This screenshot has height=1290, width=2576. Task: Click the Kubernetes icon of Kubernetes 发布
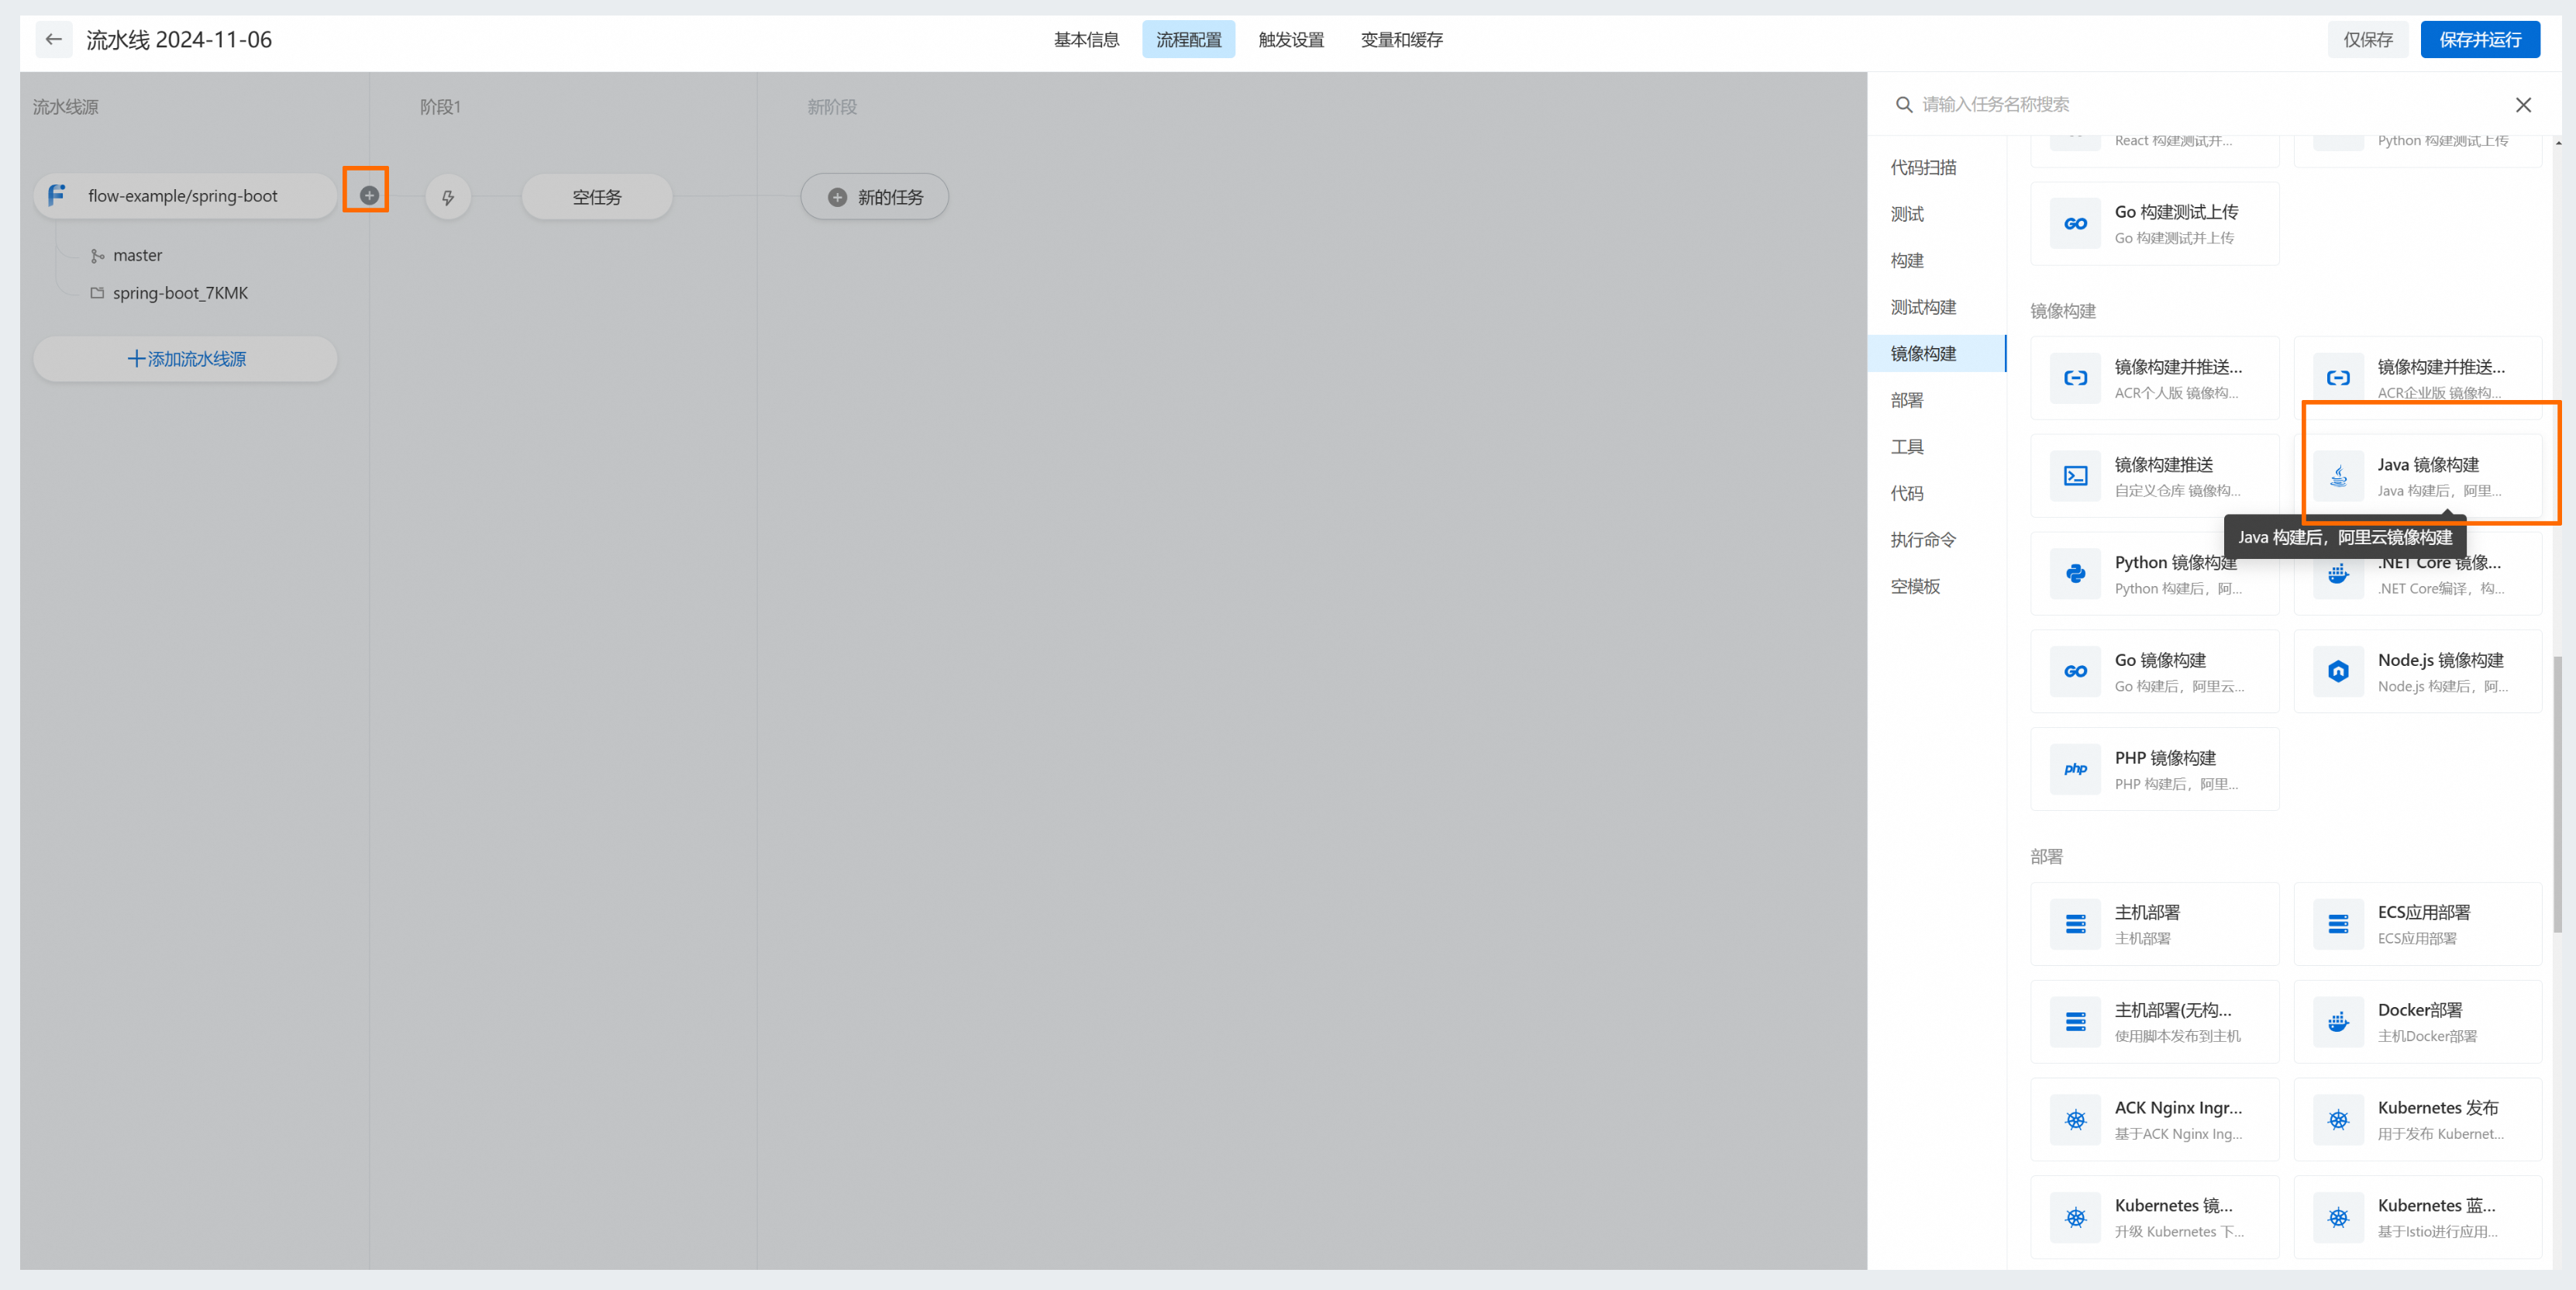pos(2338,1120)
